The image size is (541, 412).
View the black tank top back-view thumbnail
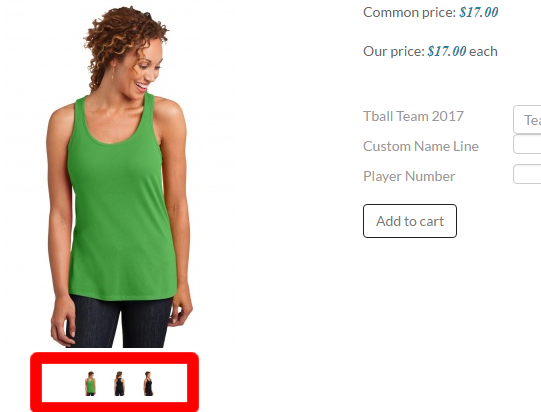click(x=119, y=383)
